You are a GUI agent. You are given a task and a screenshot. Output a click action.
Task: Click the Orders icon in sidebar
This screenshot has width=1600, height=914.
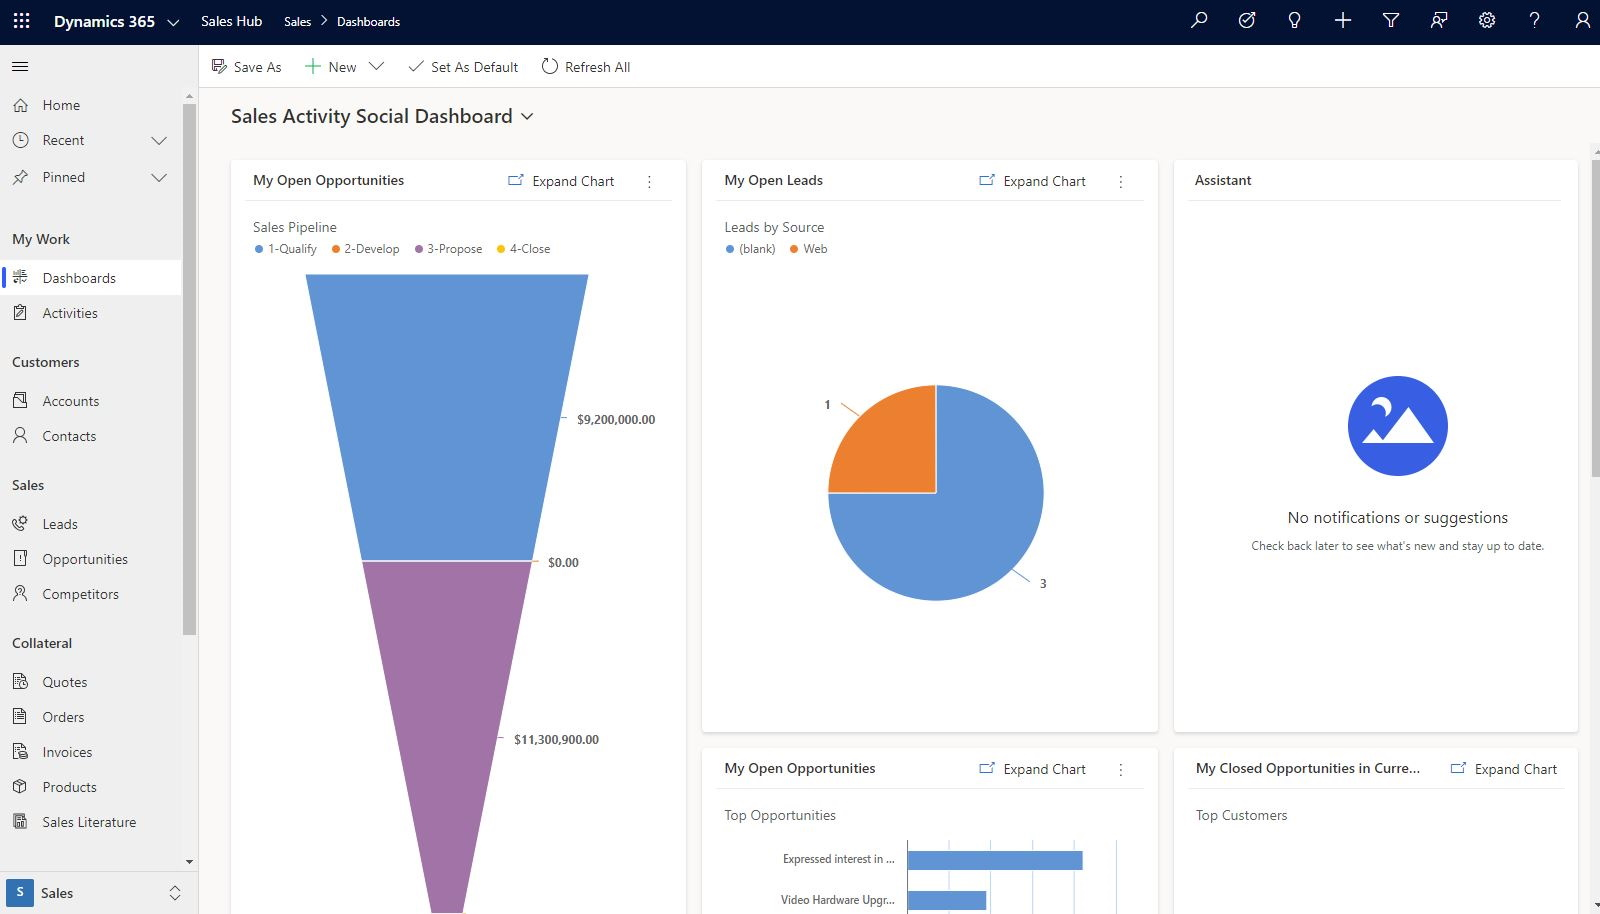tap(20, 716)
